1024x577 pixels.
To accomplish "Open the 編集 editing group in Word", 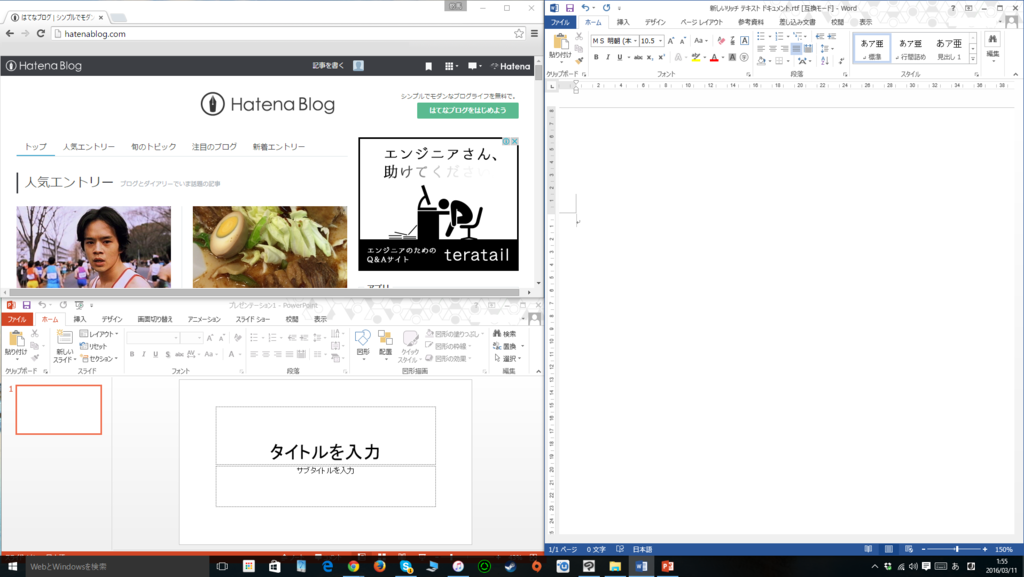I will [x=993, y=46].
